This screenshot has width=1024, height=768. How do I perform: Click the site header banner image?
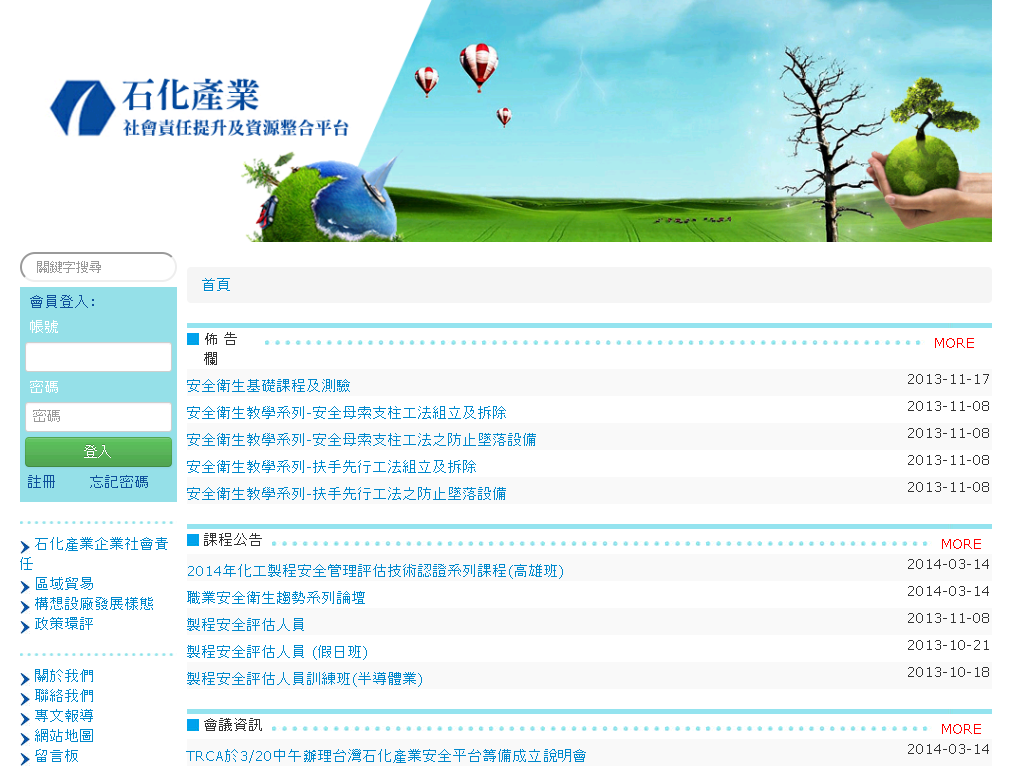(x=506, y=121)
